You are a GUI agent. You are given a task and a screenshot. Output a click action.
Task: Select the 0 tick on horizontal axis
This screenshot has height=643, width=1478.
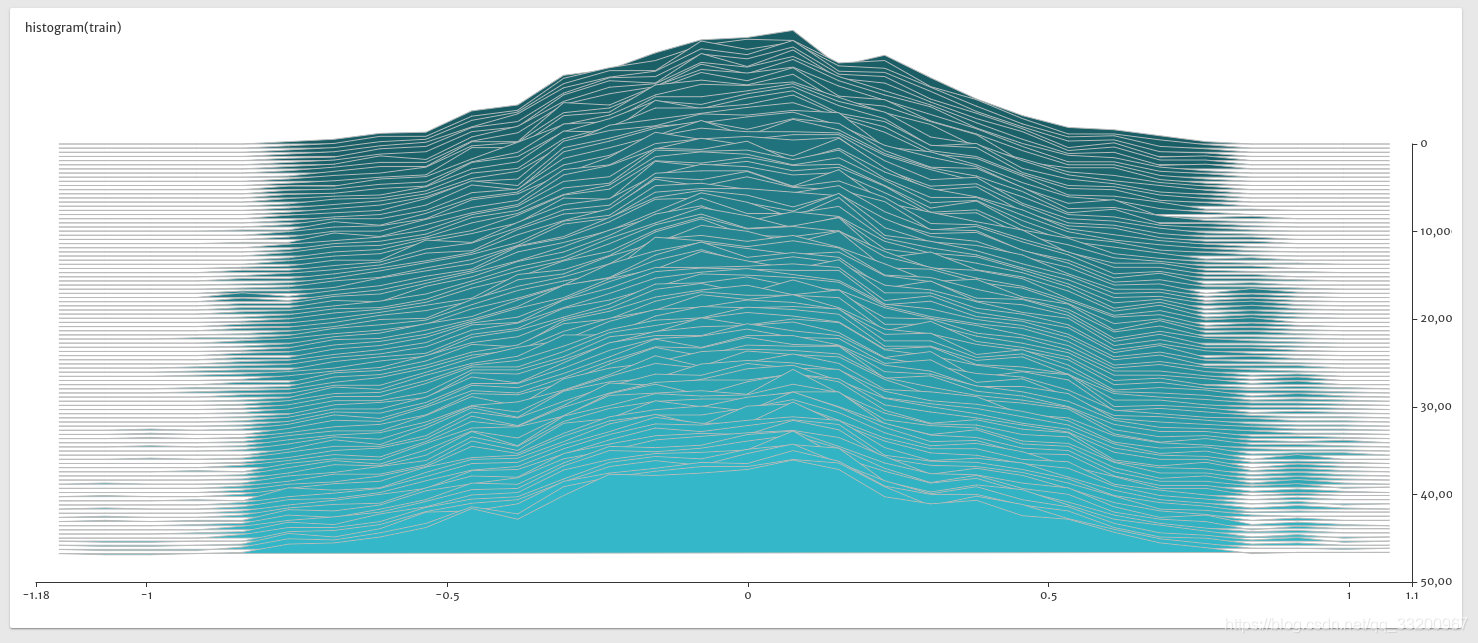pyautogui.click(x=747, y=595)
